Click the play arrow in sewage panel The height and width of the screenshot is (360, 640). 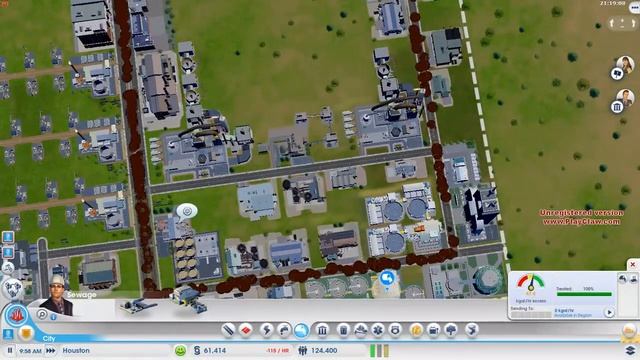(609, 313)
